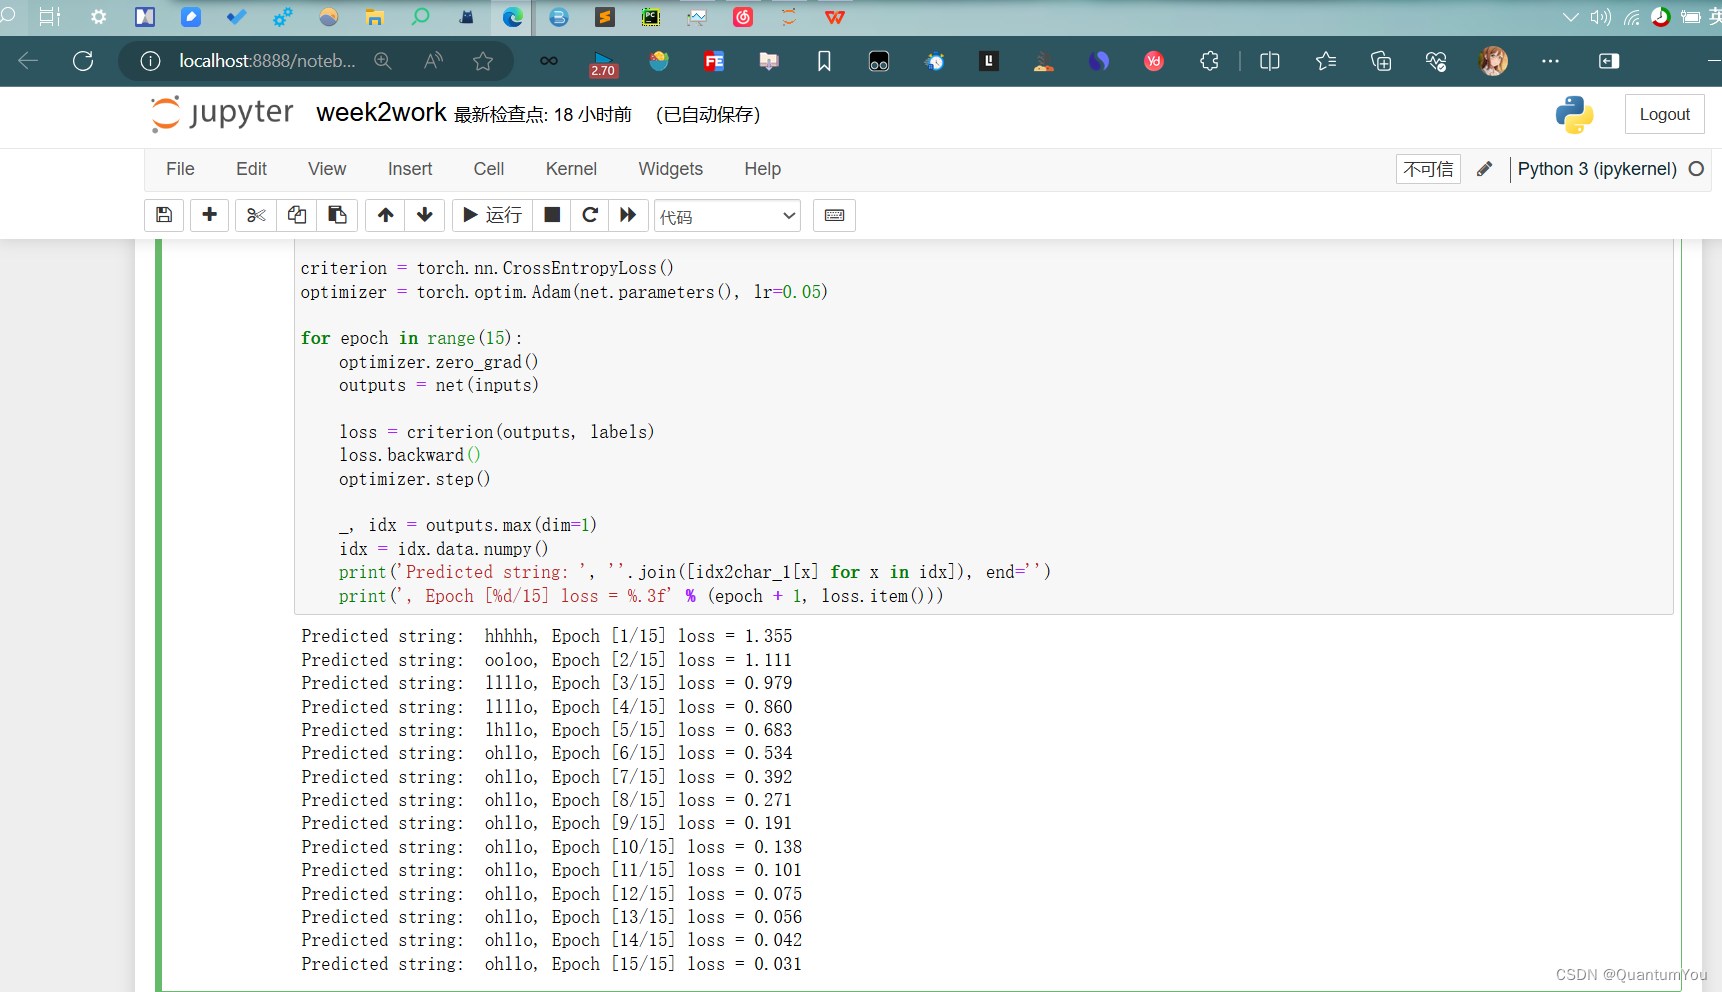Copy selected cells icon
The width and height of the screenshot is (1722, 992).
pyautogui.click(x=297, y=215)
